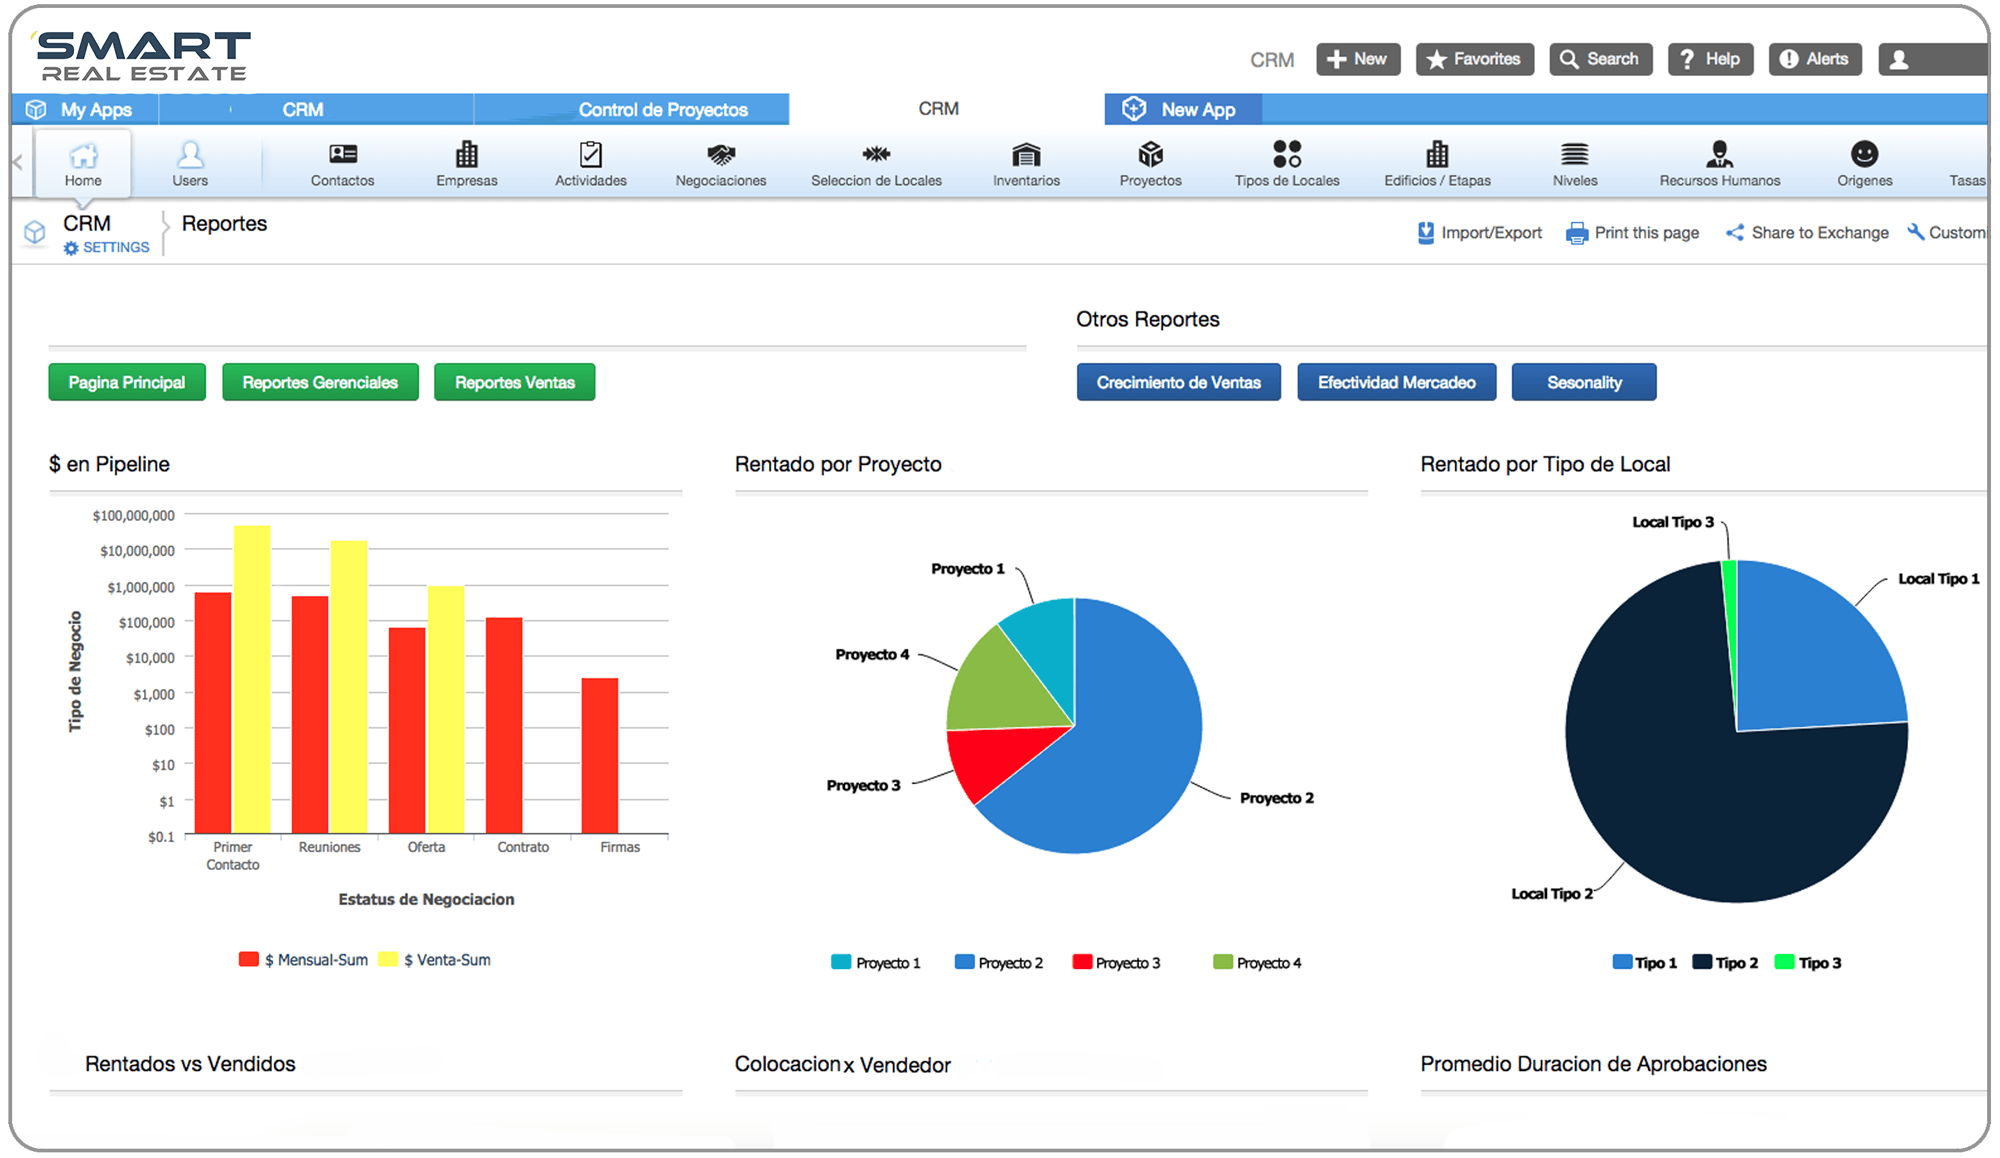2000x1158 pixels.
Task: Click the Reportes Ventas button
Action: (x=514, y=382)
